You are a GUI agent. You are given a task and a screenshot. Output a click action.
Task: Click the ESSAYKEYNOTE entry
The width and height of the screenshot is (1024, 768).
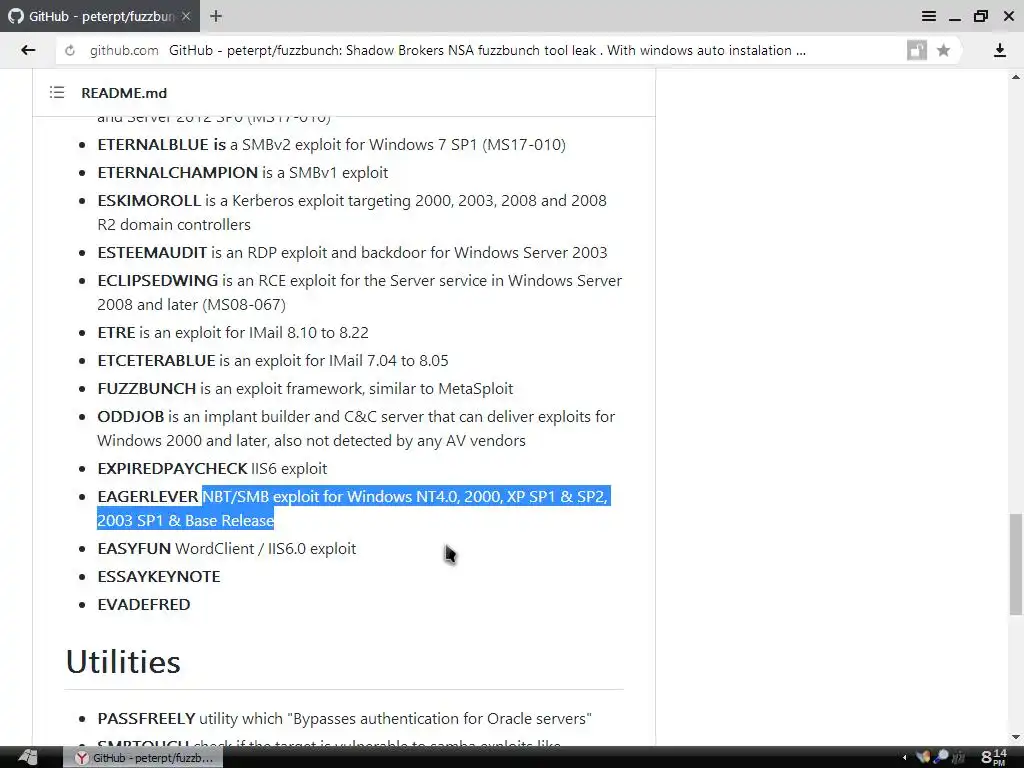159,577
